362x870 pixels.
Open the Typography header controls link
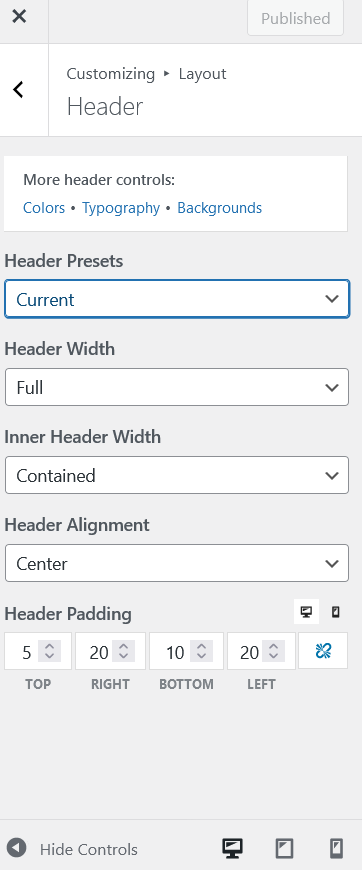click(121, 208)
